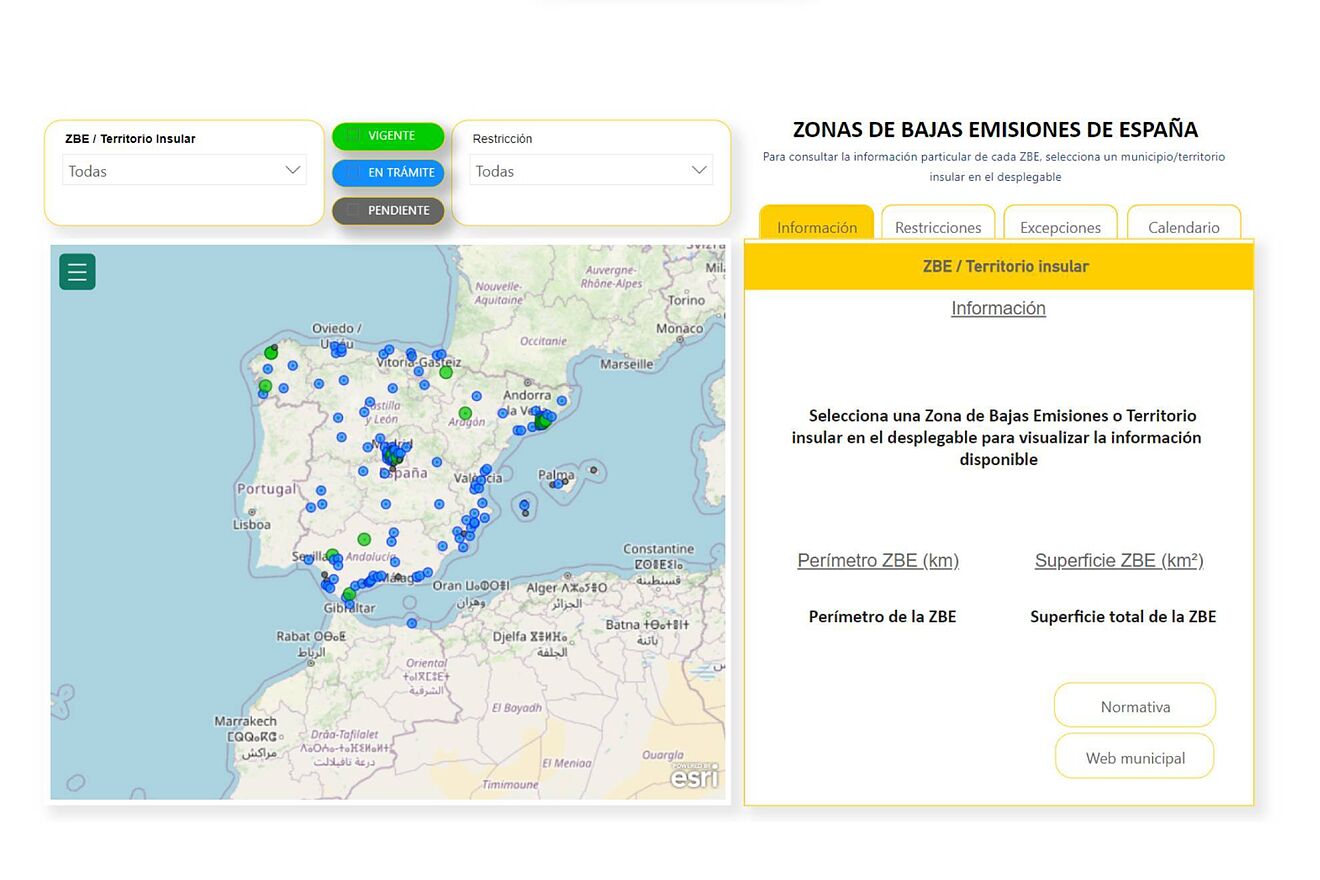
Task: Open the Web municipal link
Action: pyautogui.click(x=1134, y=756)
